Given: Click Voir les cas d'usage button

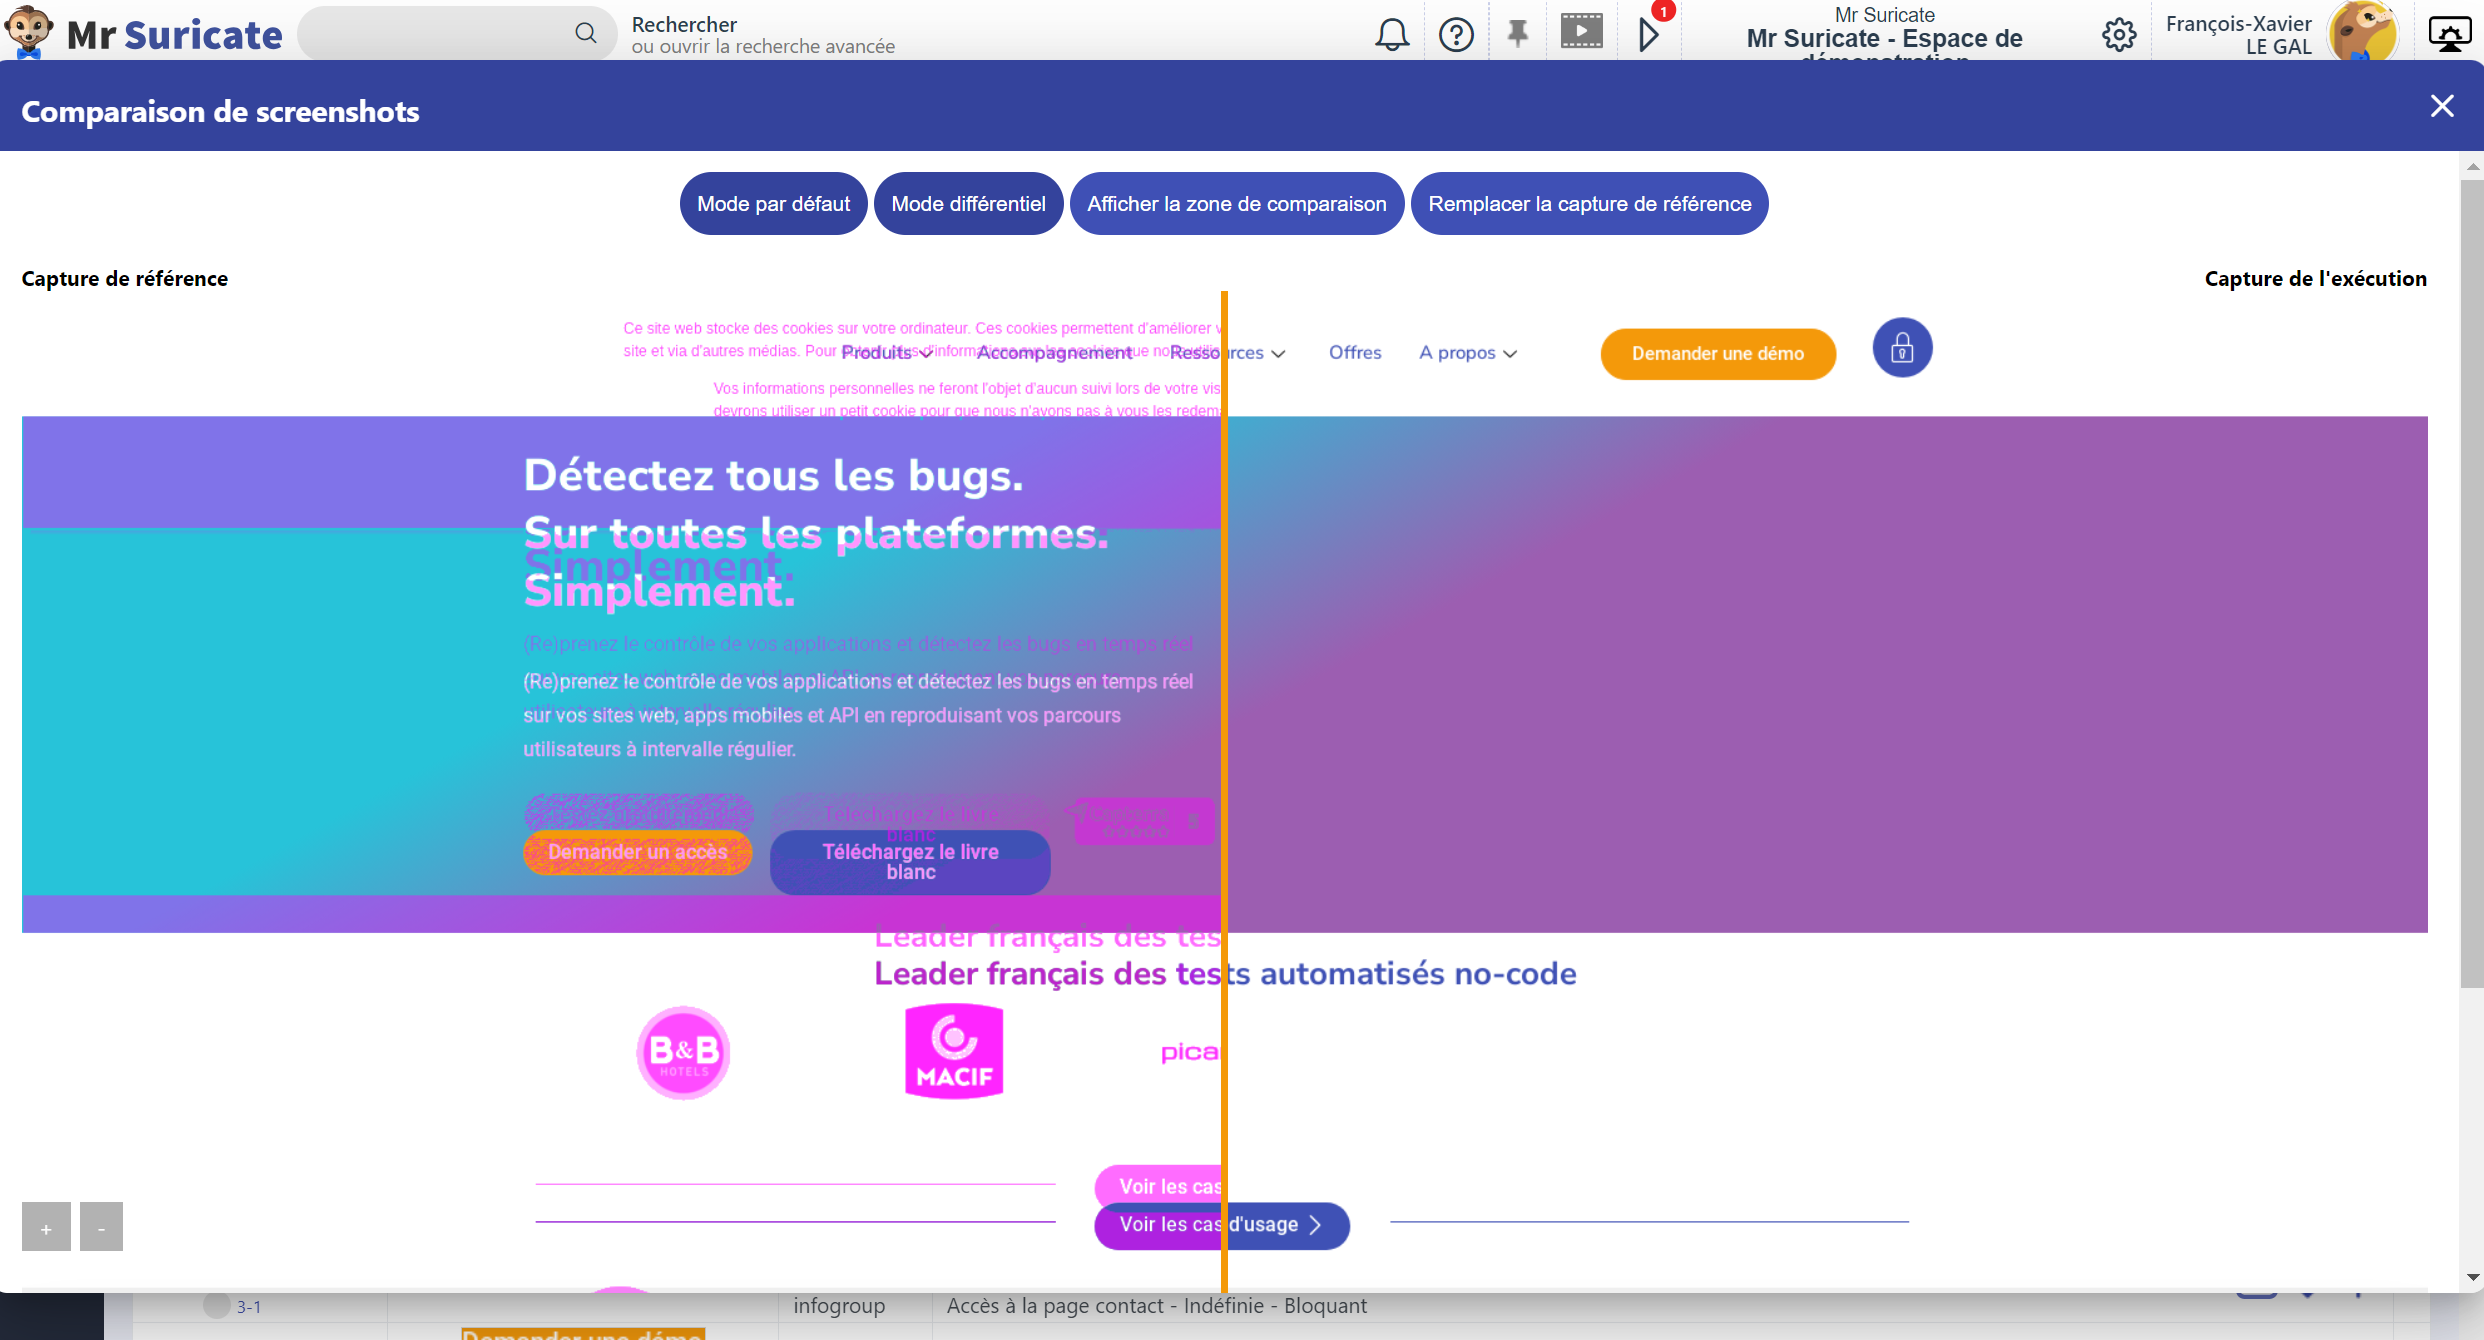Looking at the screenshot, I should [1222, 1225].
